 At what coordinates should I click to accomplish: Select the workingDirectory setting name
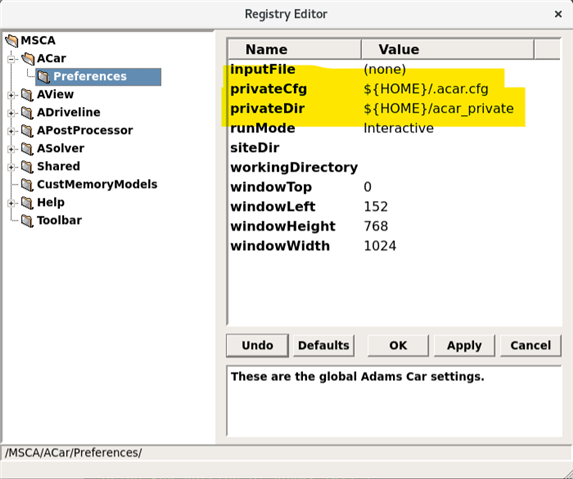[x=294, y=168]
